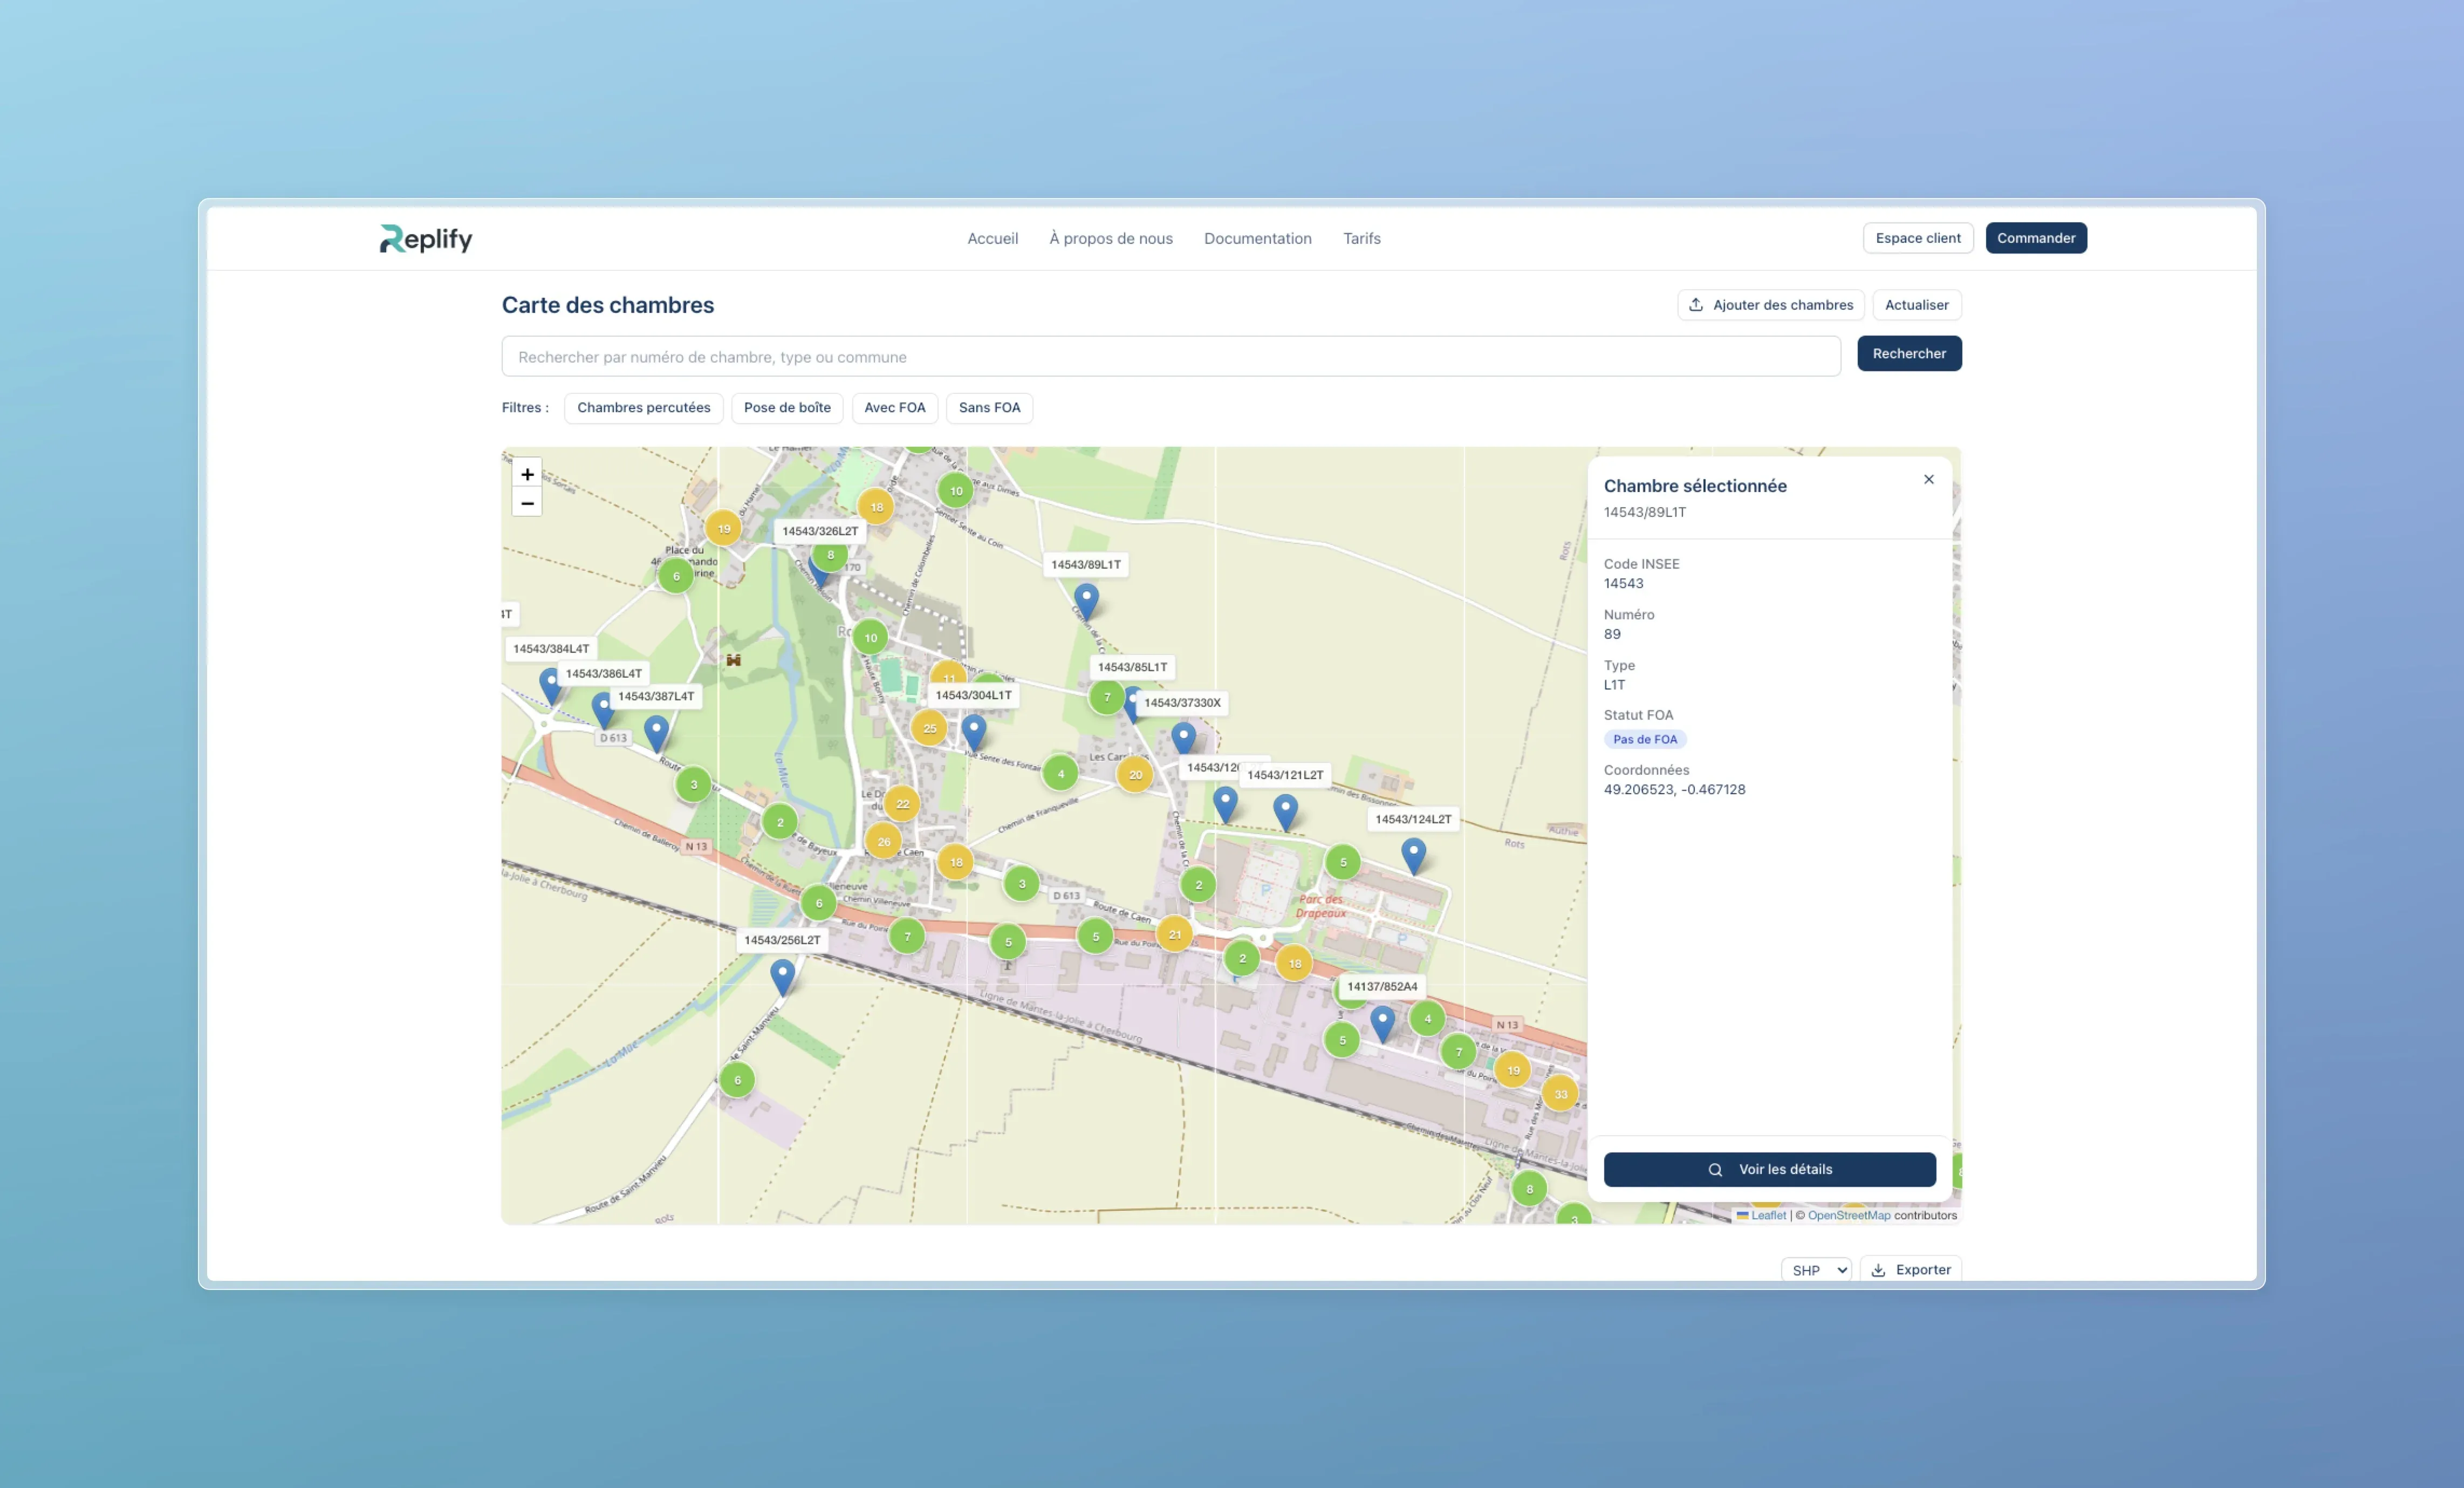
Task: Click the yellow cluster marker showing 33
Action: tap(1560, 1094)
